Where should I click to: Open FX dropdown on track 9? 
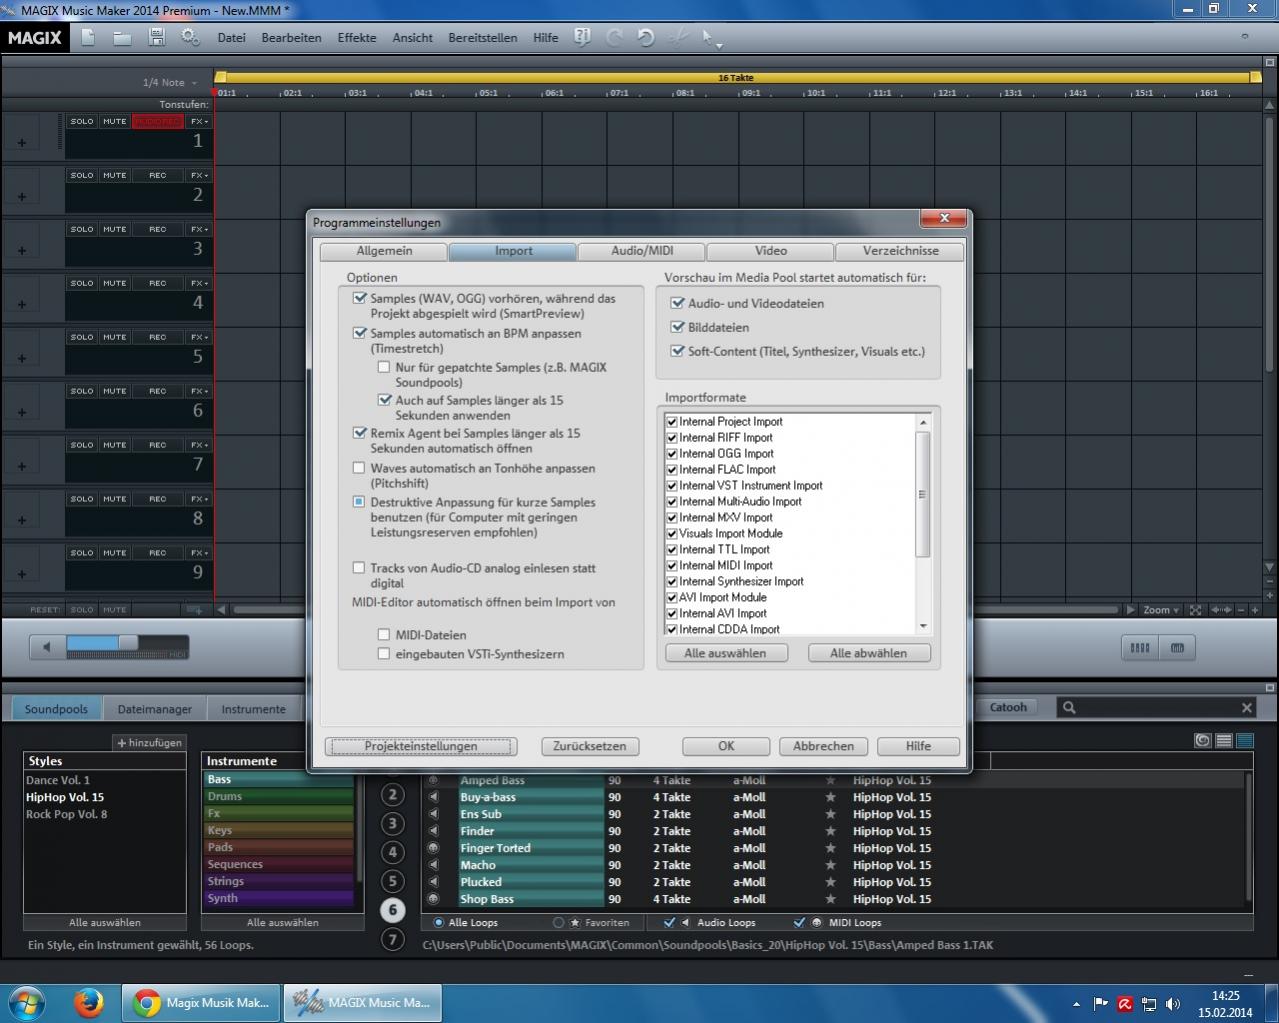[199, 553]
